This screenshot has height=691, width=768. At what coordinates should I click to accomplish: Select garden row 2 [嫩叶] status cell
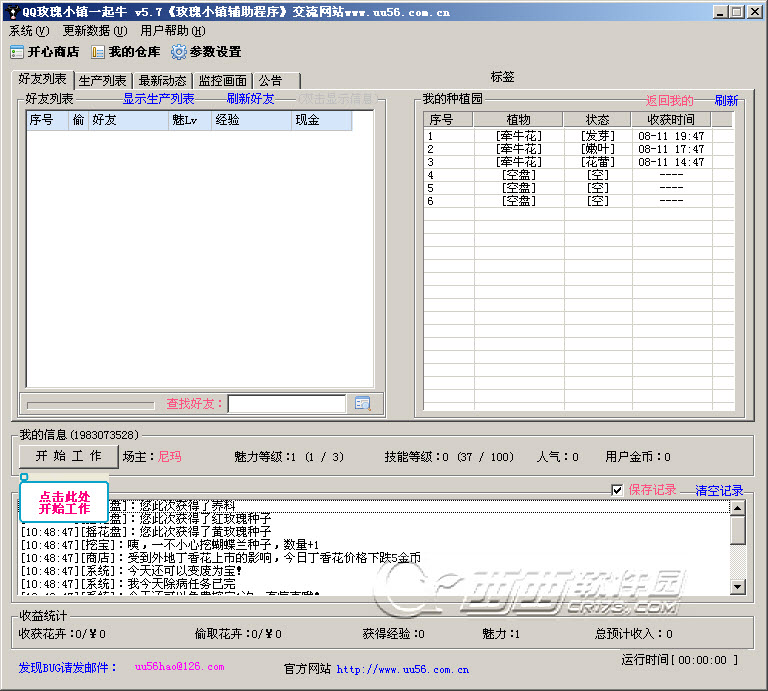[598, 149]
